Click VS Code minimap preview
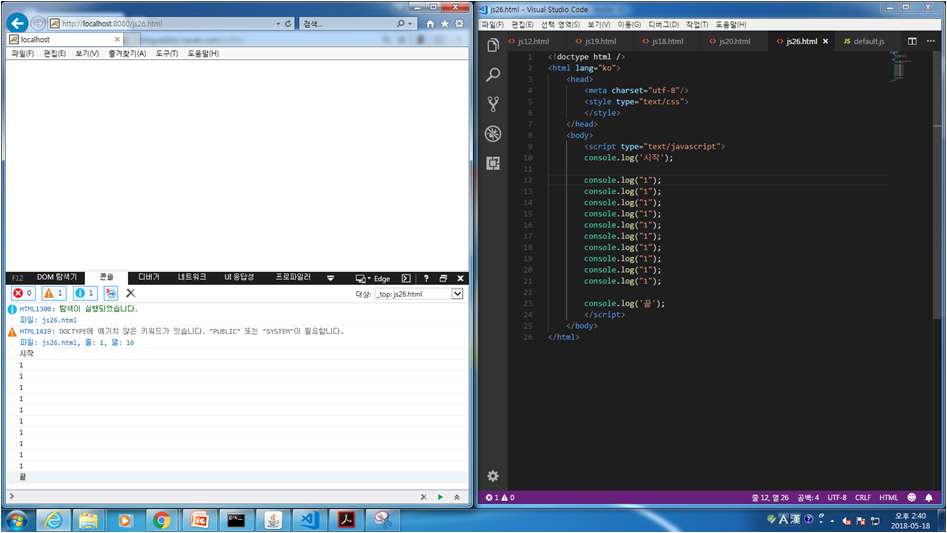This screenshot has height=533, width=947. [899, 66]
